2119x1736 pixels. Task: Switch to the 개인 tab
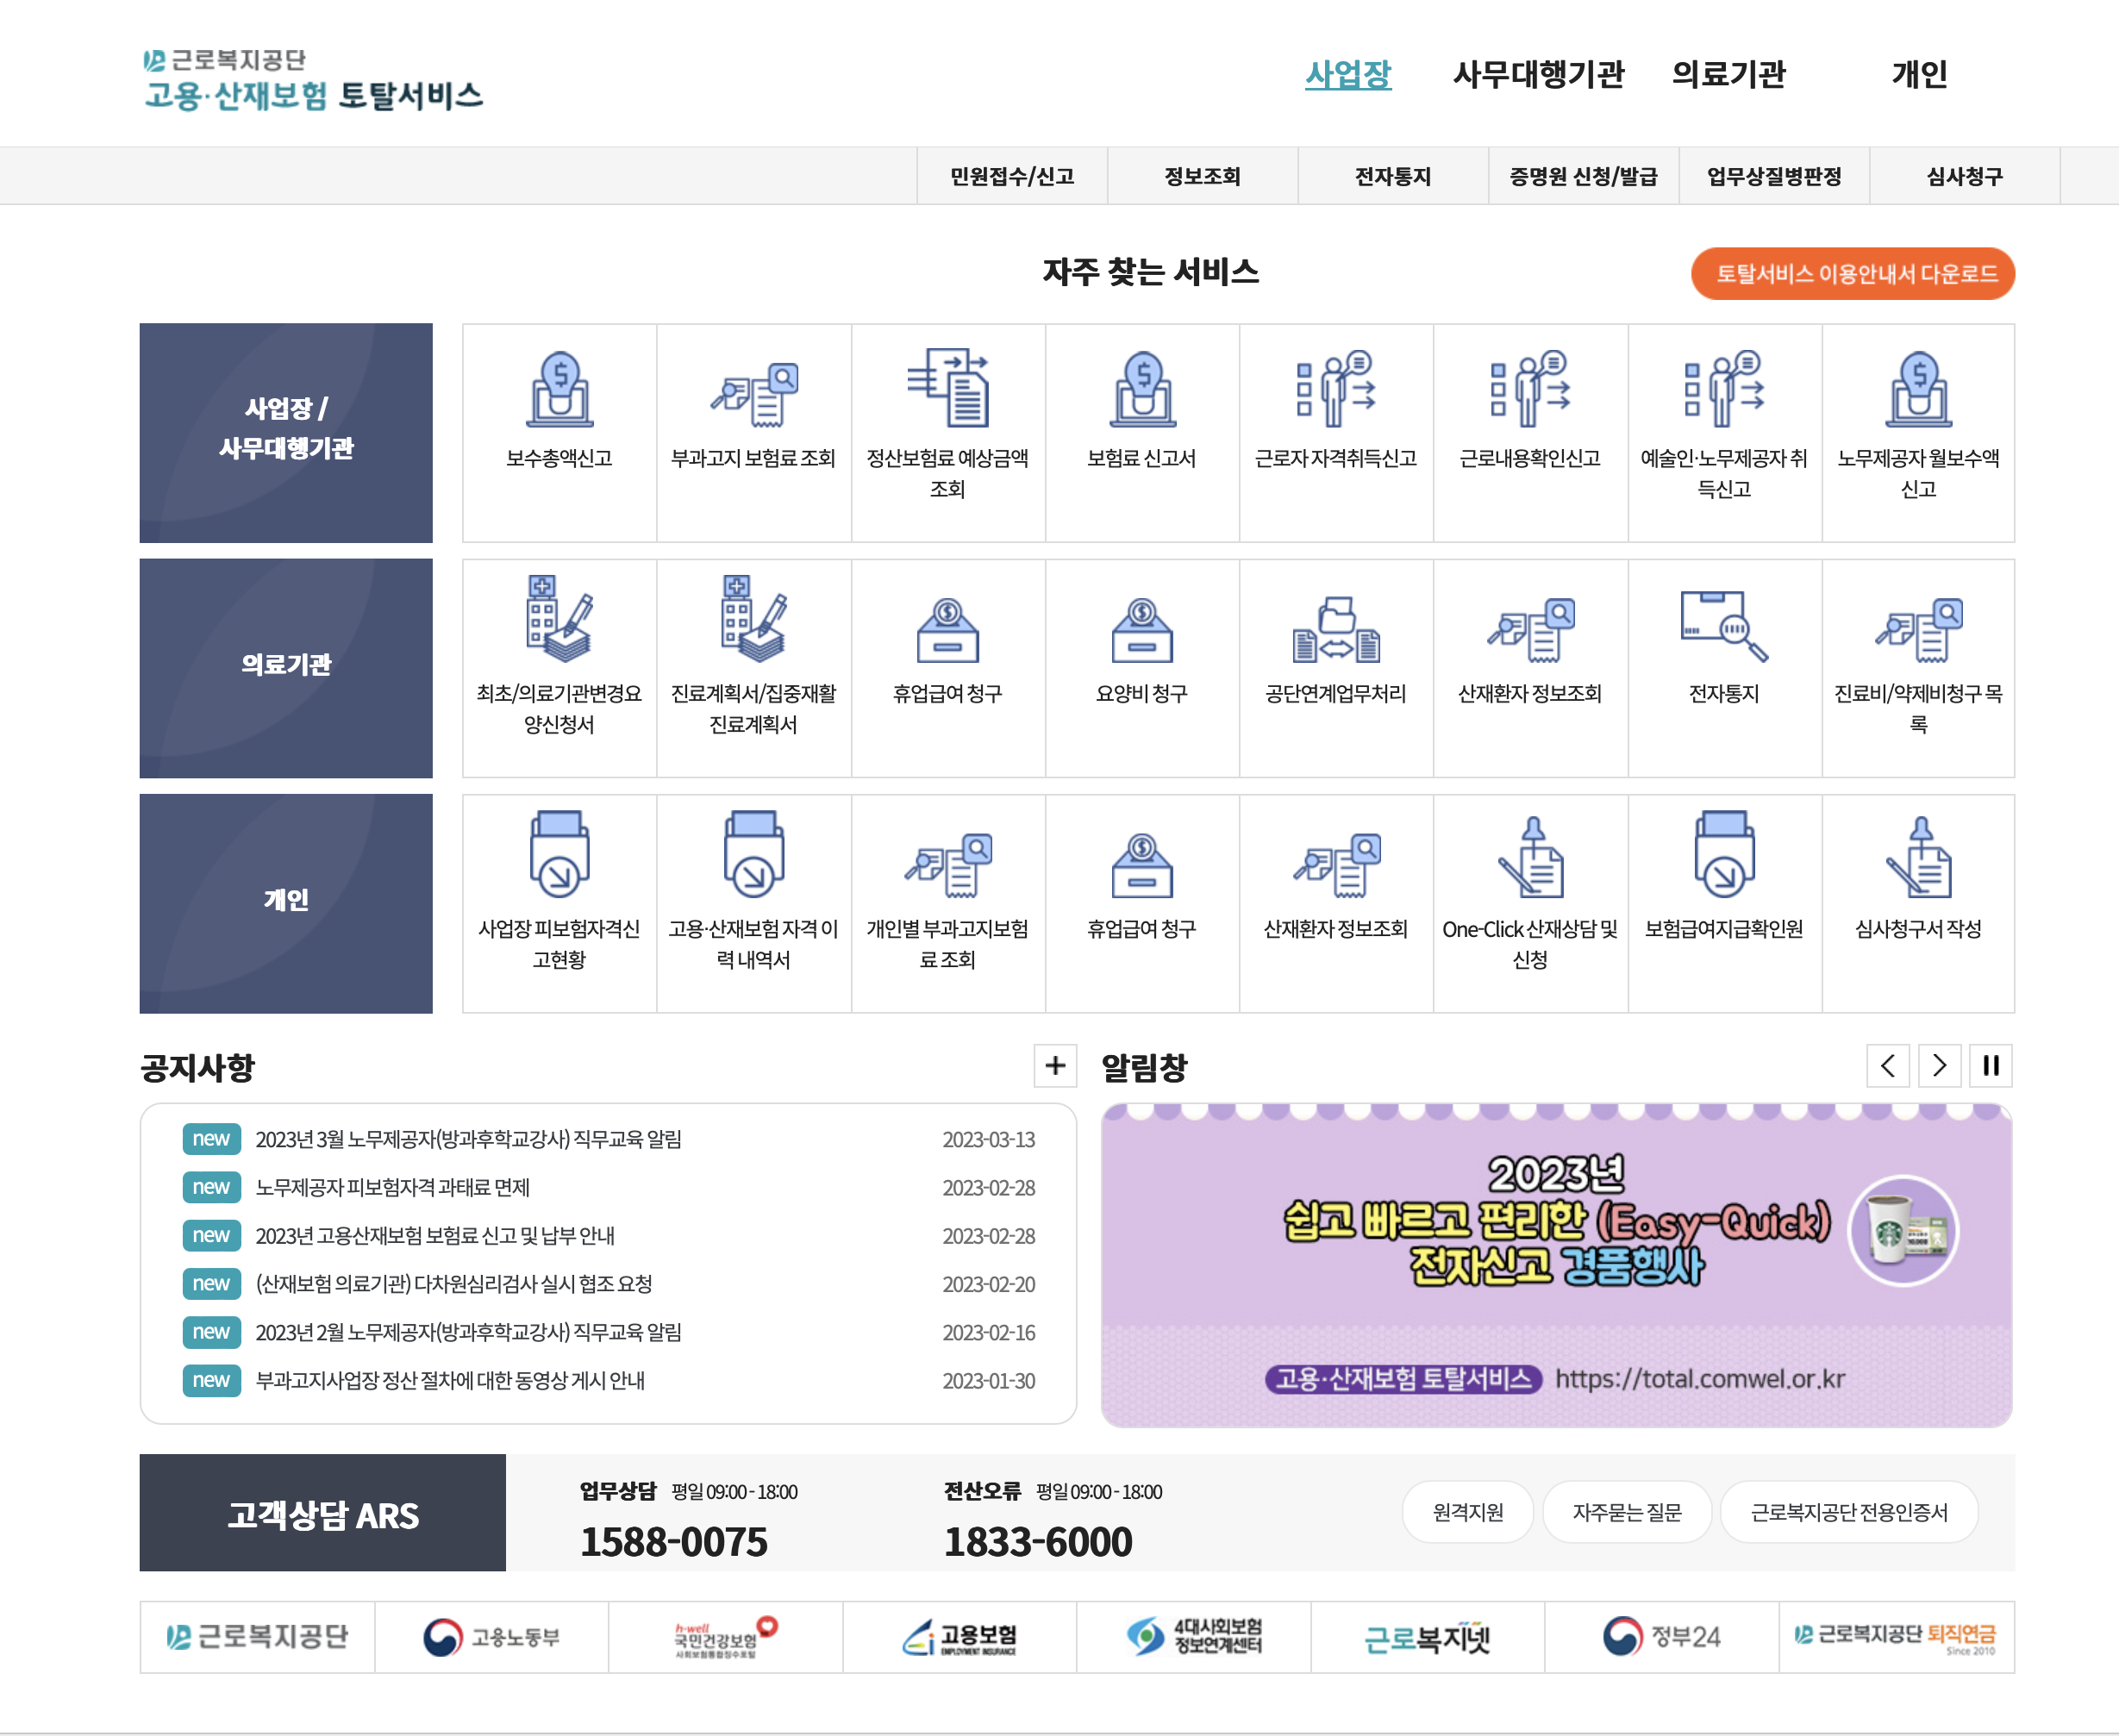(x=1920, y=74)
